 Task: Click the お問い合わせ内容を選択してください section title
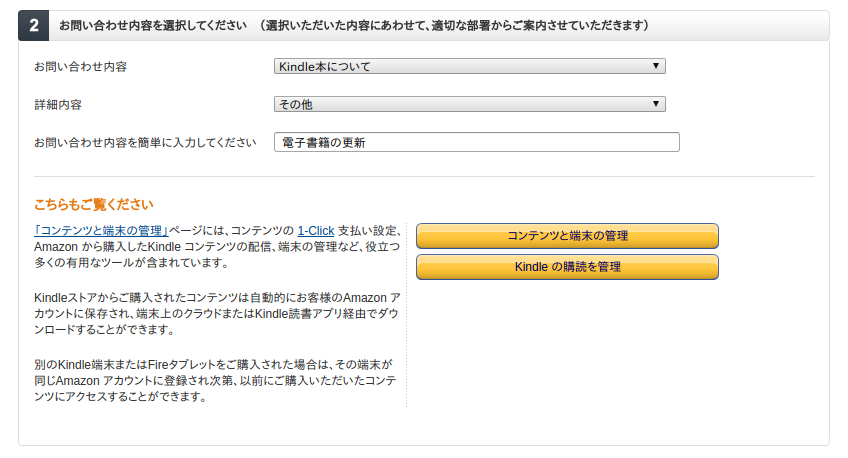click(x=152, y=26)
